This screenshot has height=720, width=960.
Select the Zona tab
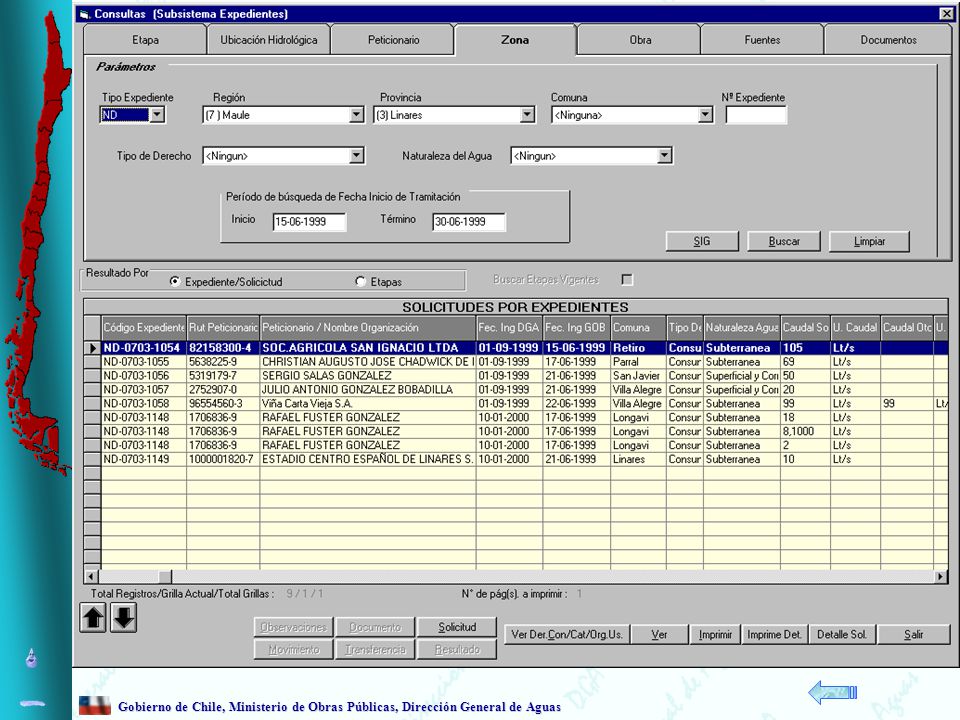pyautogui.click(x=515, y=40)
